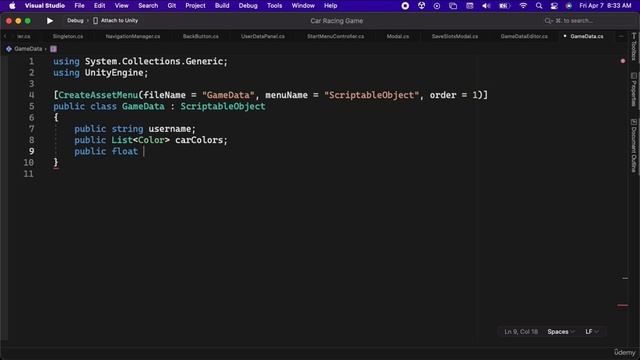This screenshot has width=640, height=360.
Task: Switch to the NavigationManager.cs tab
Action: click(133, 36)
